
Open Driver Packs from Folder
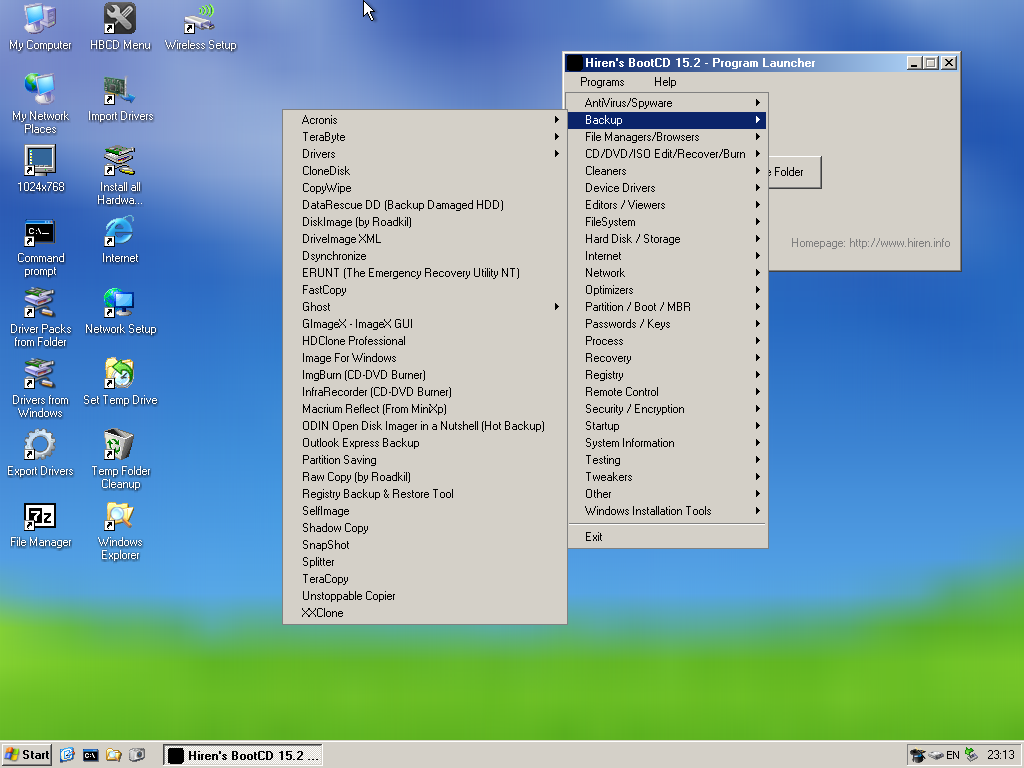40,310
